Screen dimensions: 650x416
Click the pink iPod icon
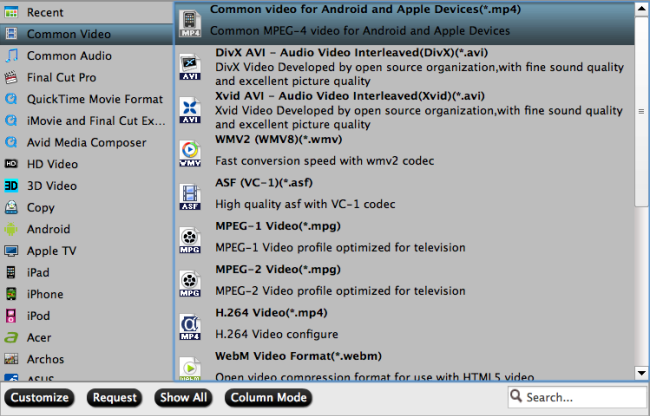click(11, 316)
